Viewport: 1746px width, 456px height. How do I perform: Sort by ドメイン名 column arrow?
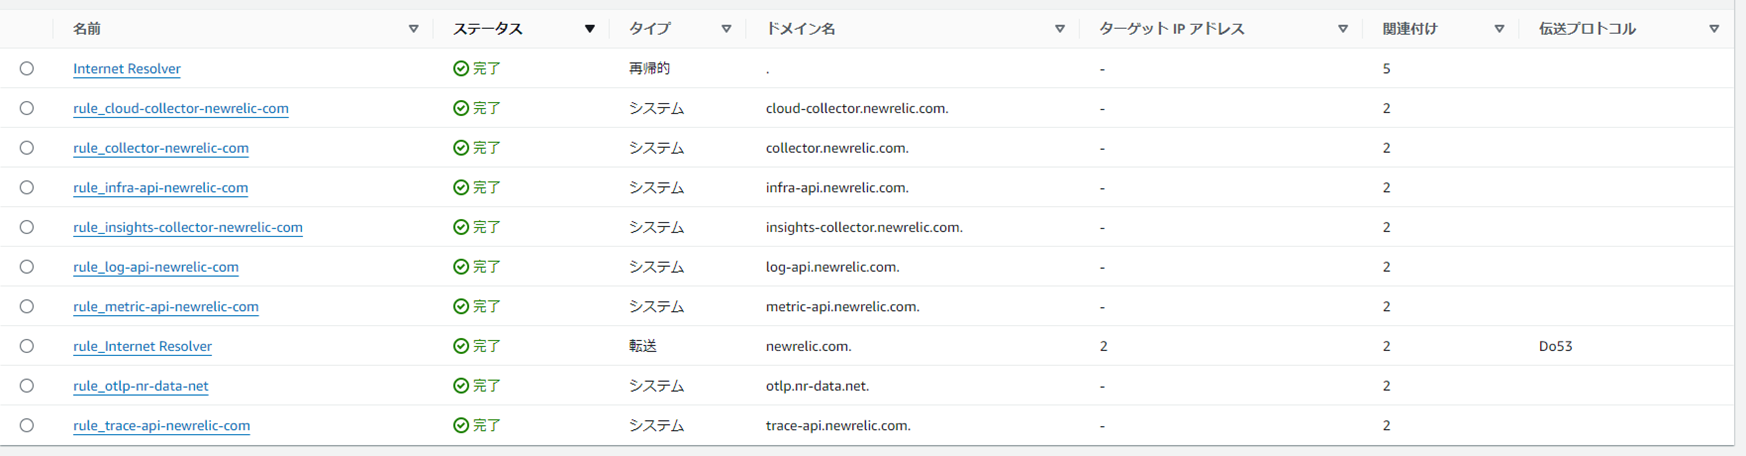point(1060,29)
